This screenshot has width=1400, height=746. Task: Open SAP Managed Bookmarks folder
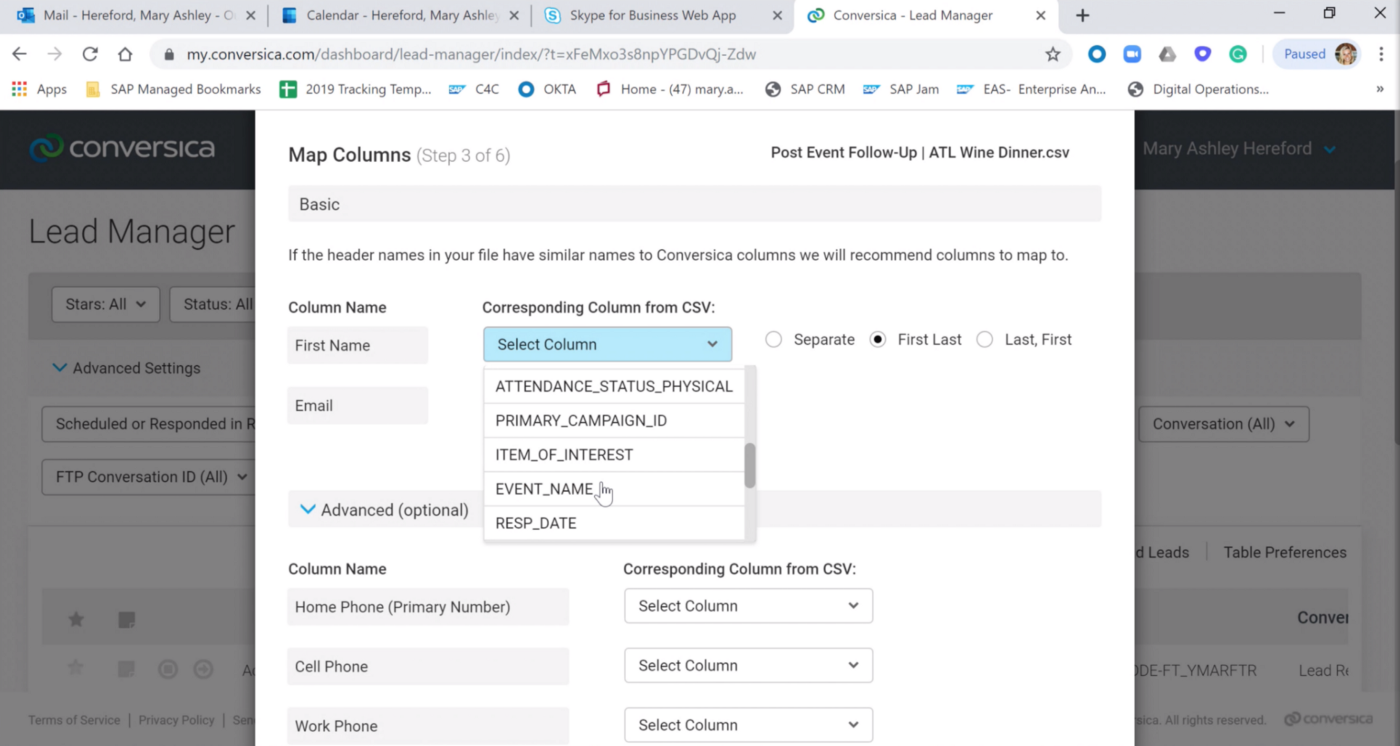[x=174, y=89]
